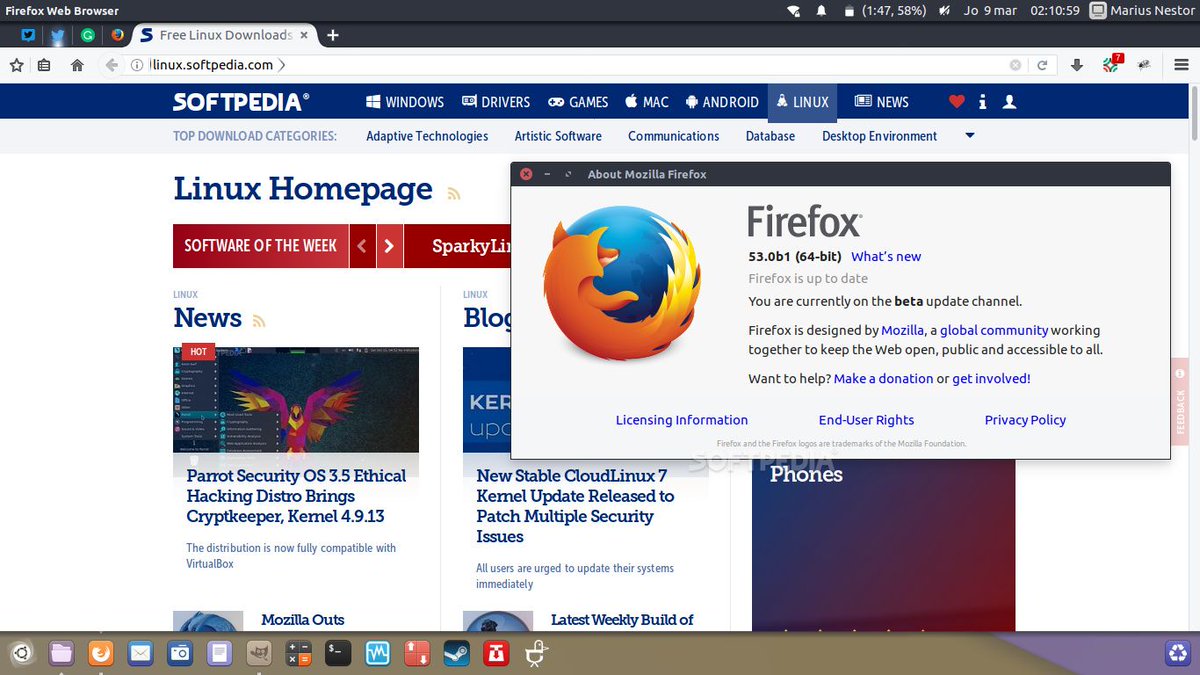Open the GAMES section
The width and height of the screenshot is (1200, 675).
coord(578,102)
